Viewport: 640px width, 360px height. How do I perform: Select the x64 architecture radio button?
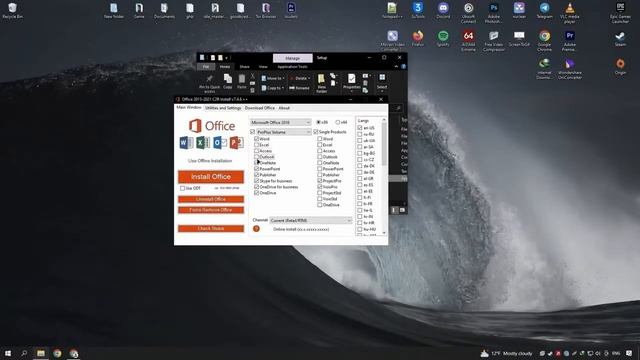coord(338,122)
